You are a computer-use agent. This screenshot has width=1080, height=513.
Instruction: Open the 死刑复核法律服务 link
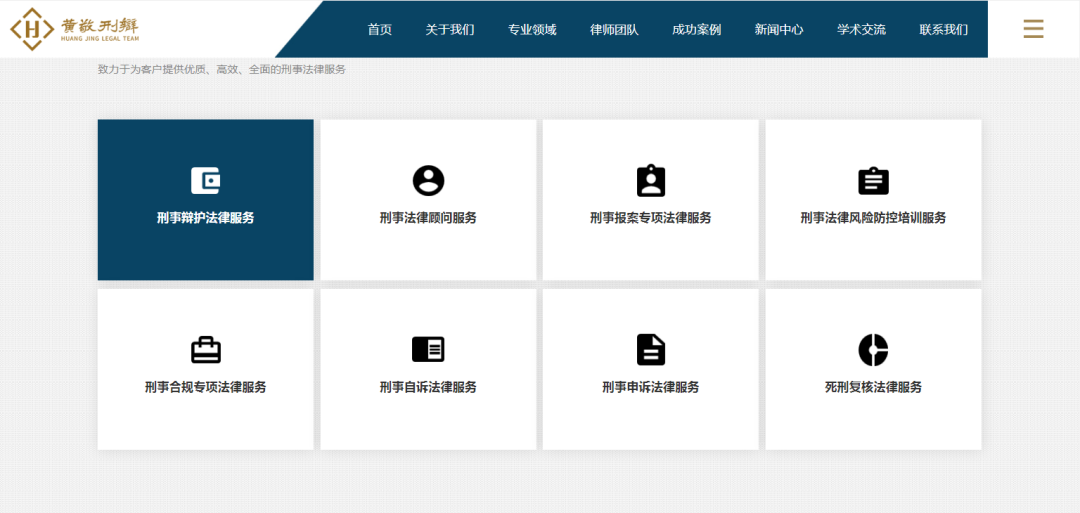[x=873, y=388]
